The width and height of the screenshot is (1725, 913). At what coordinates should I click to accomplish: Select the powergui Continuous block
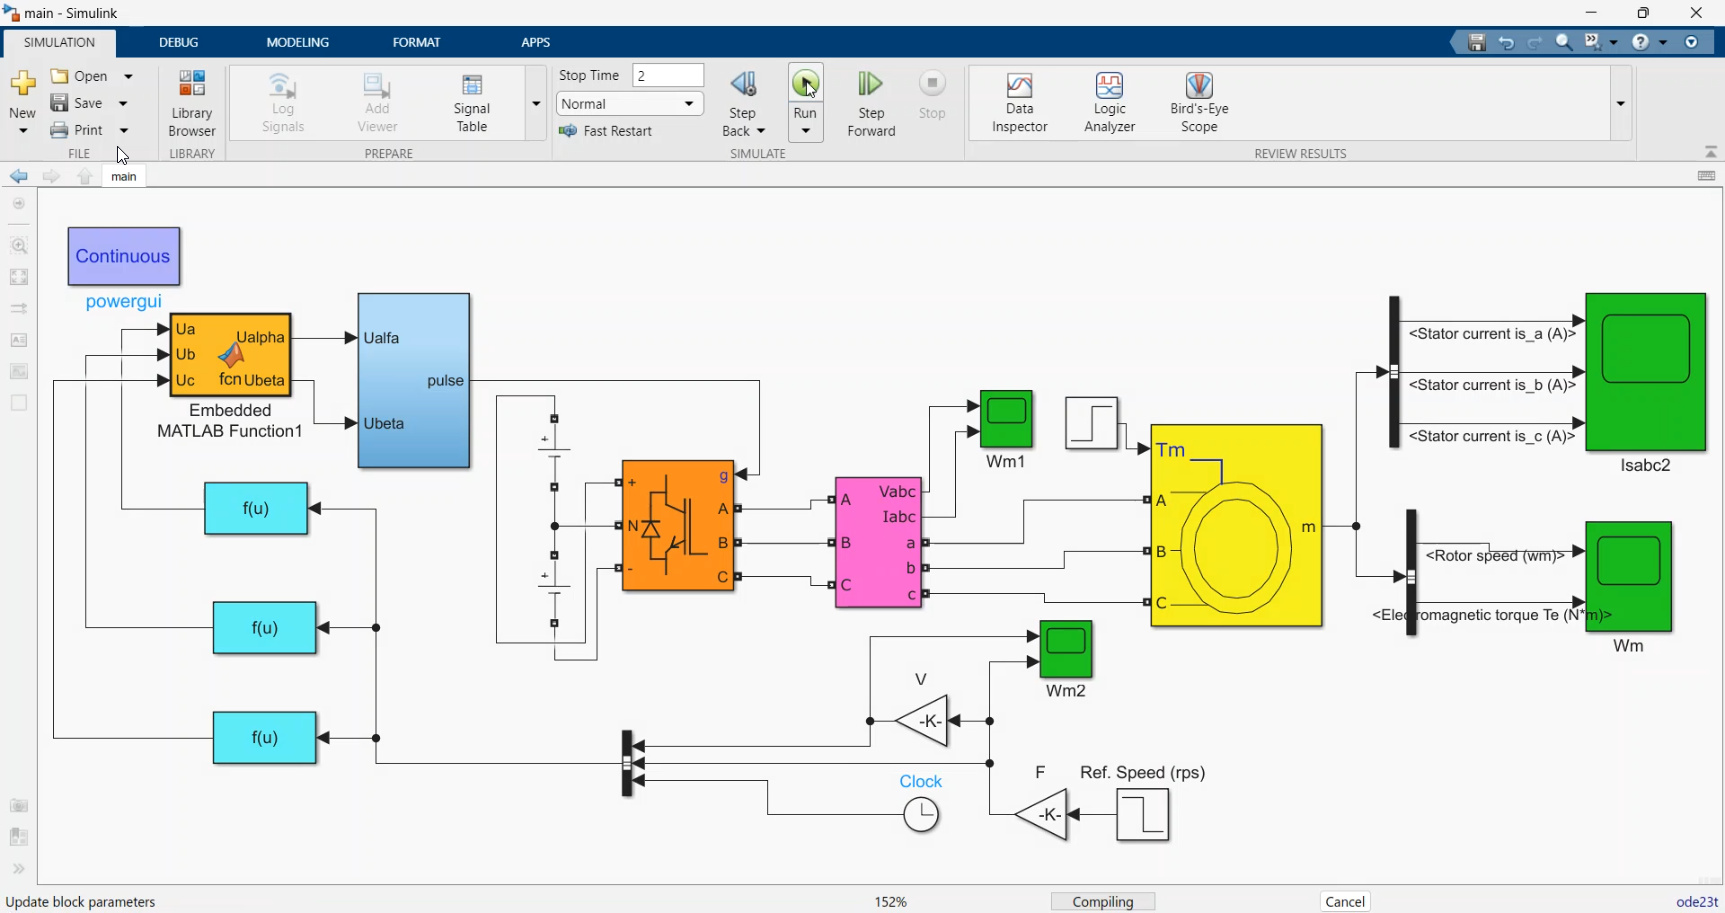point(124,256)
